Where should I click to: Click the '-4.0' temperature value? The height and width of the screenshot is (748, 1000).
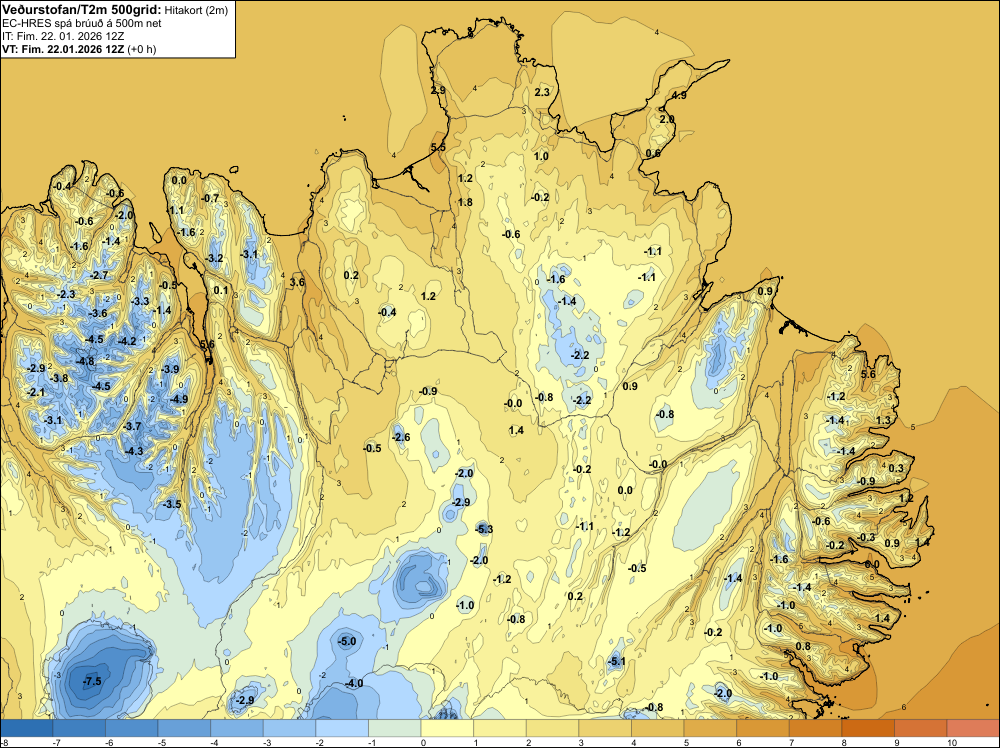(354, 683)
